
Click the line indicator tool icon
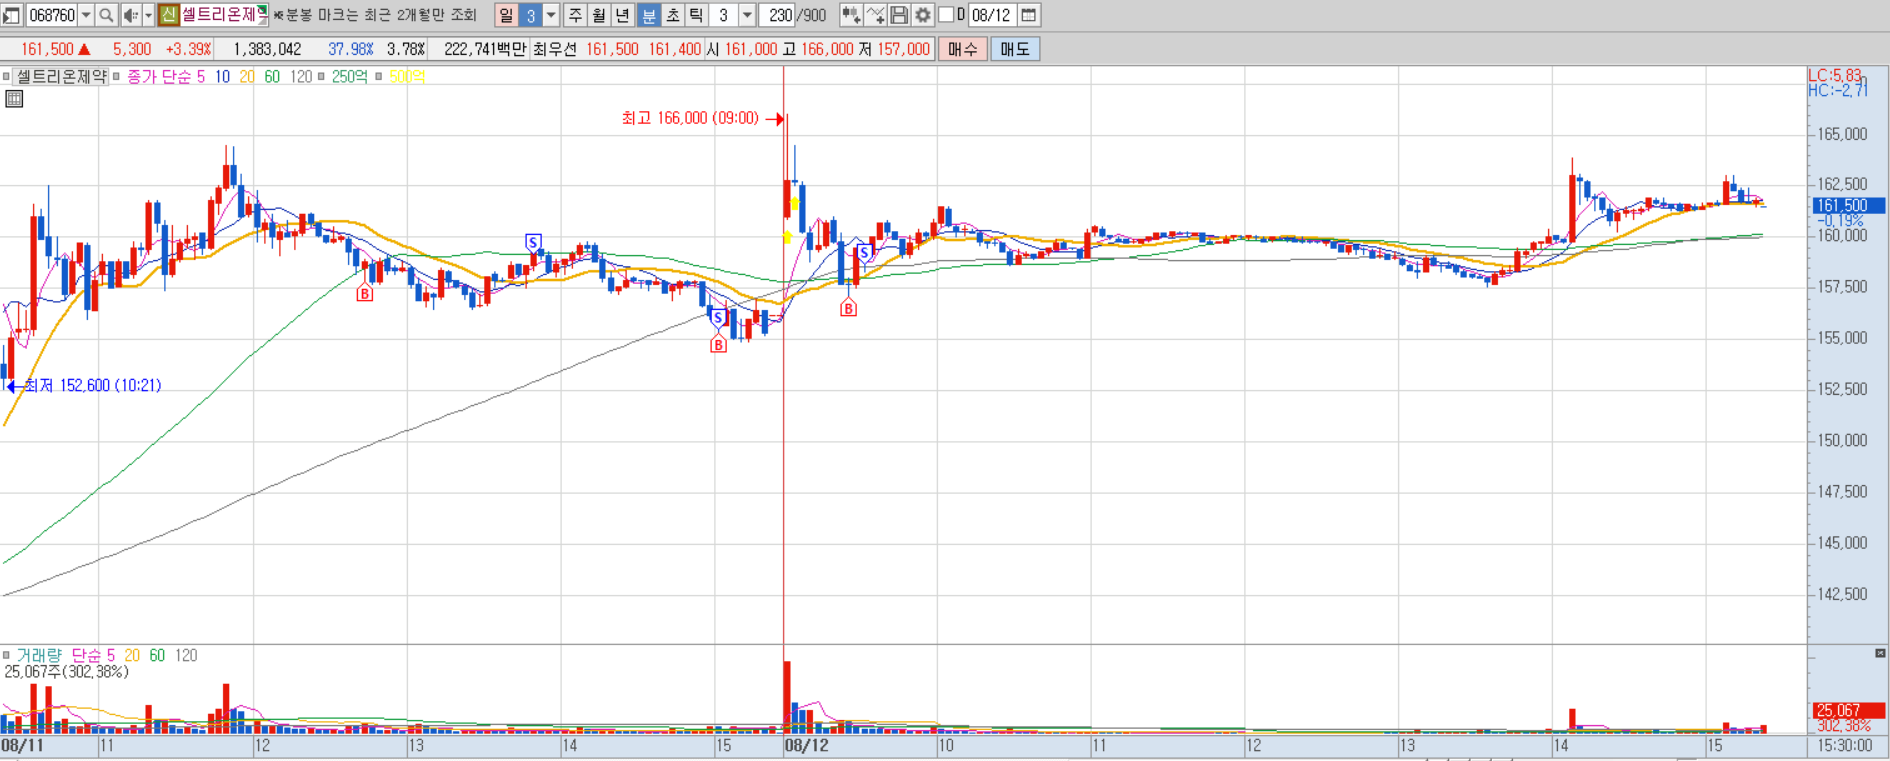click(875, 15)
